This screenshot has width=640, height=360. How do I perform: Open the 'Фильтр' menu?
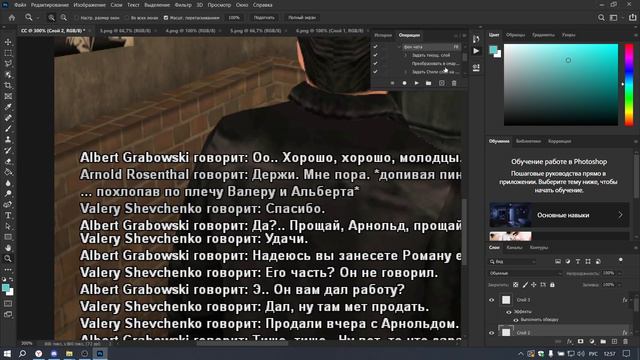183,5
